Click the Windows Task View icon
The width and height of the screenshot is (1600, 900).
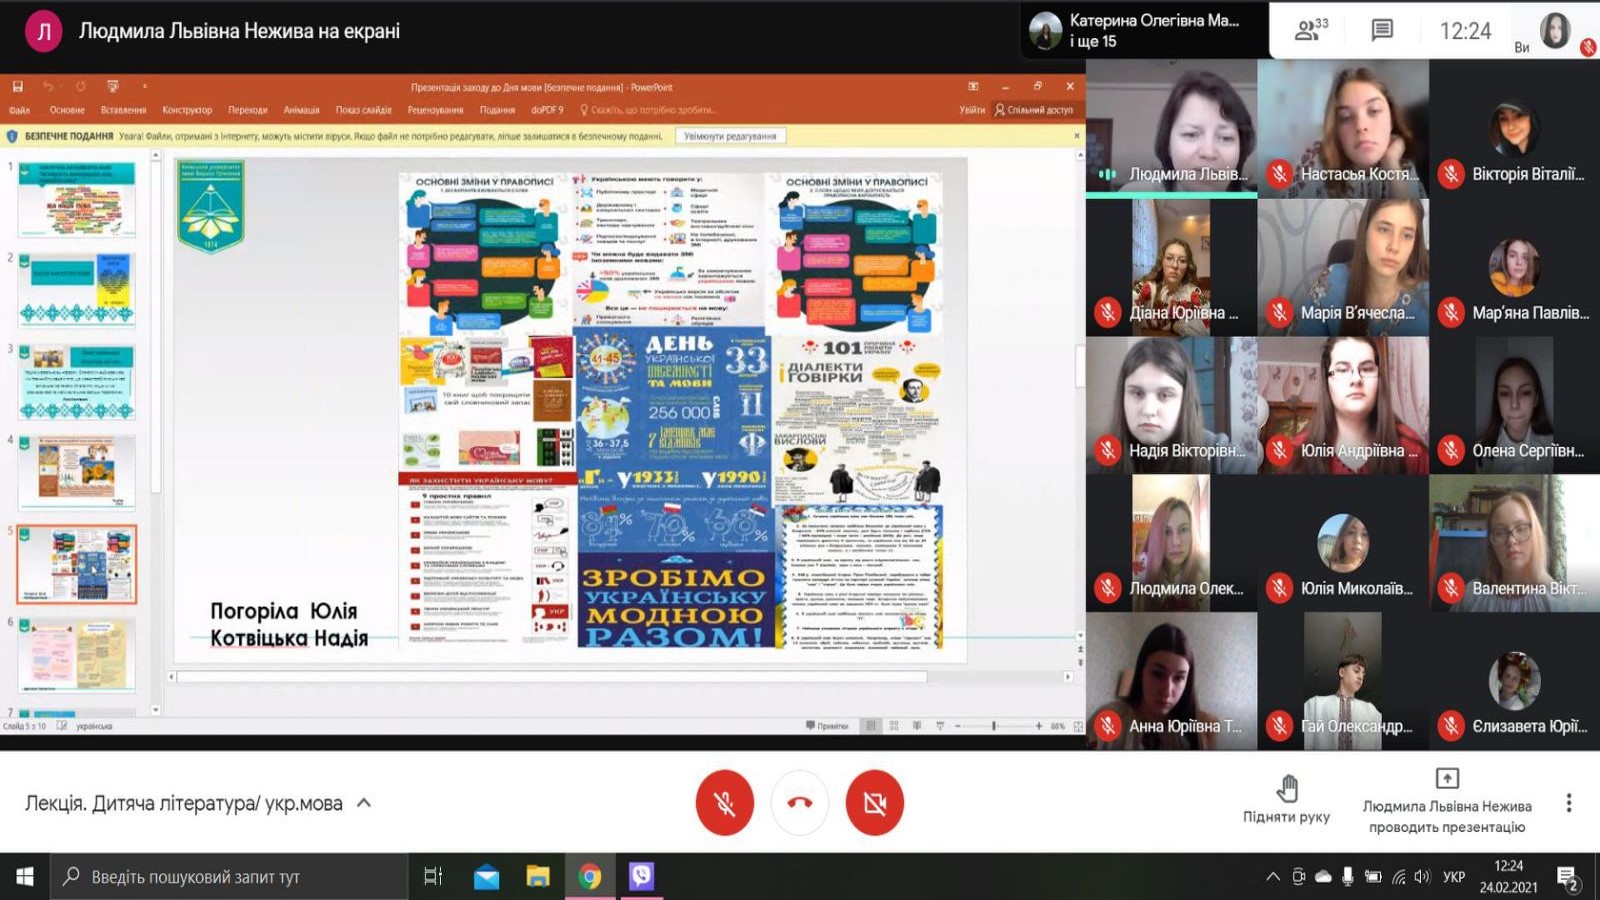point(433,877)
